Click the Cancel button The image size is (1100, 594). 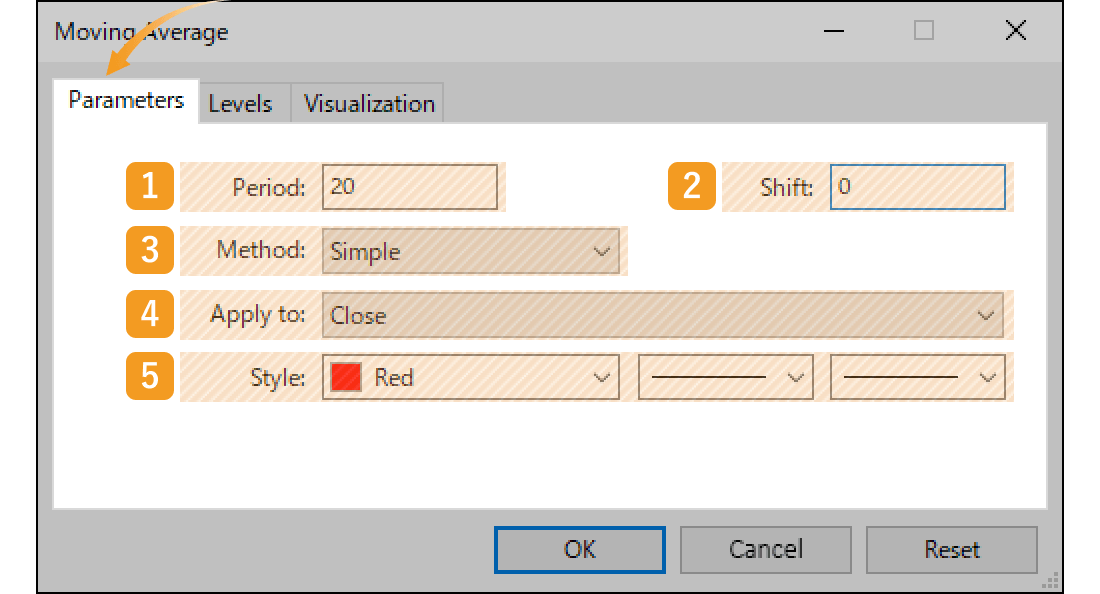765,550
